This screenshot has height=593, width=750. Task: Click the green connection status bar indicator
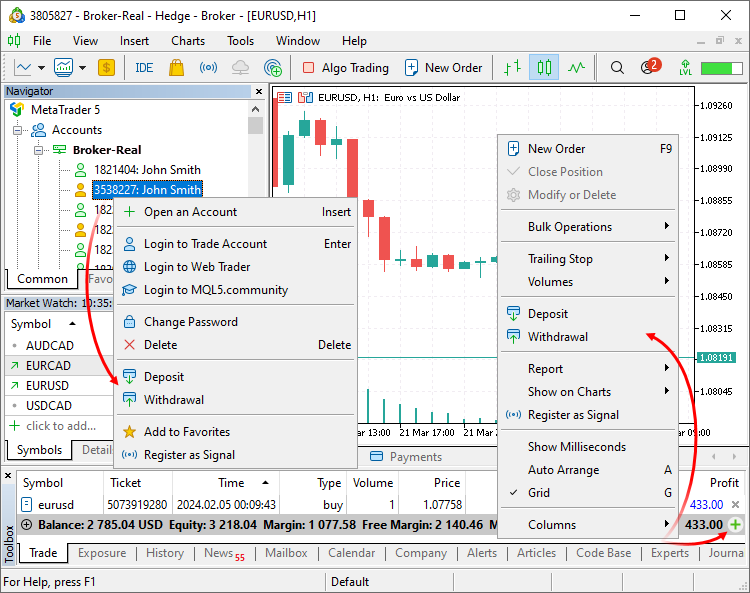721,68
